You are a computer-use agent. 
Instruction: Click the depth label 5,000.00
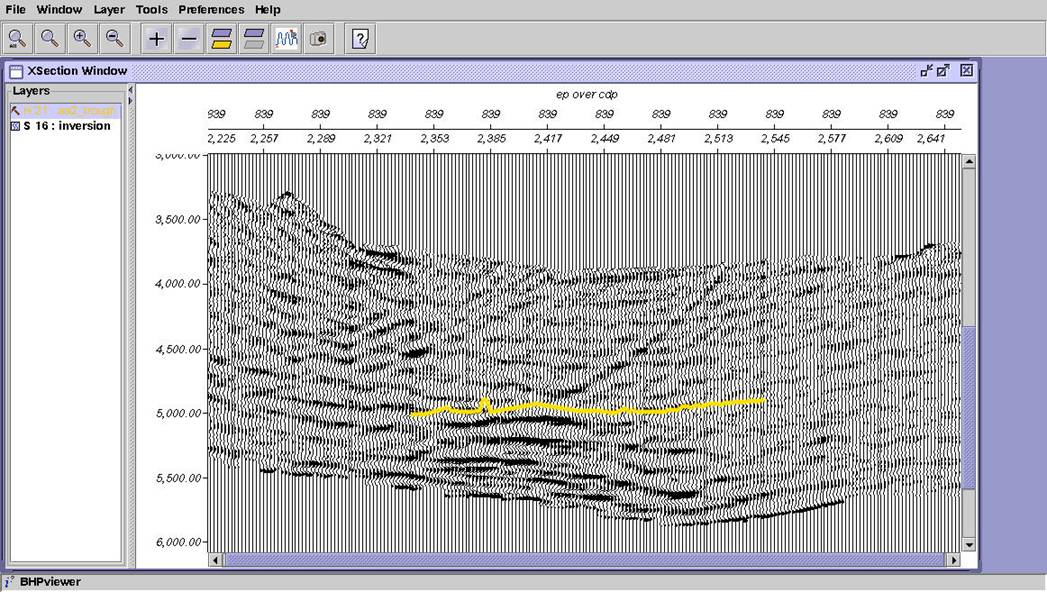[178, 413]
